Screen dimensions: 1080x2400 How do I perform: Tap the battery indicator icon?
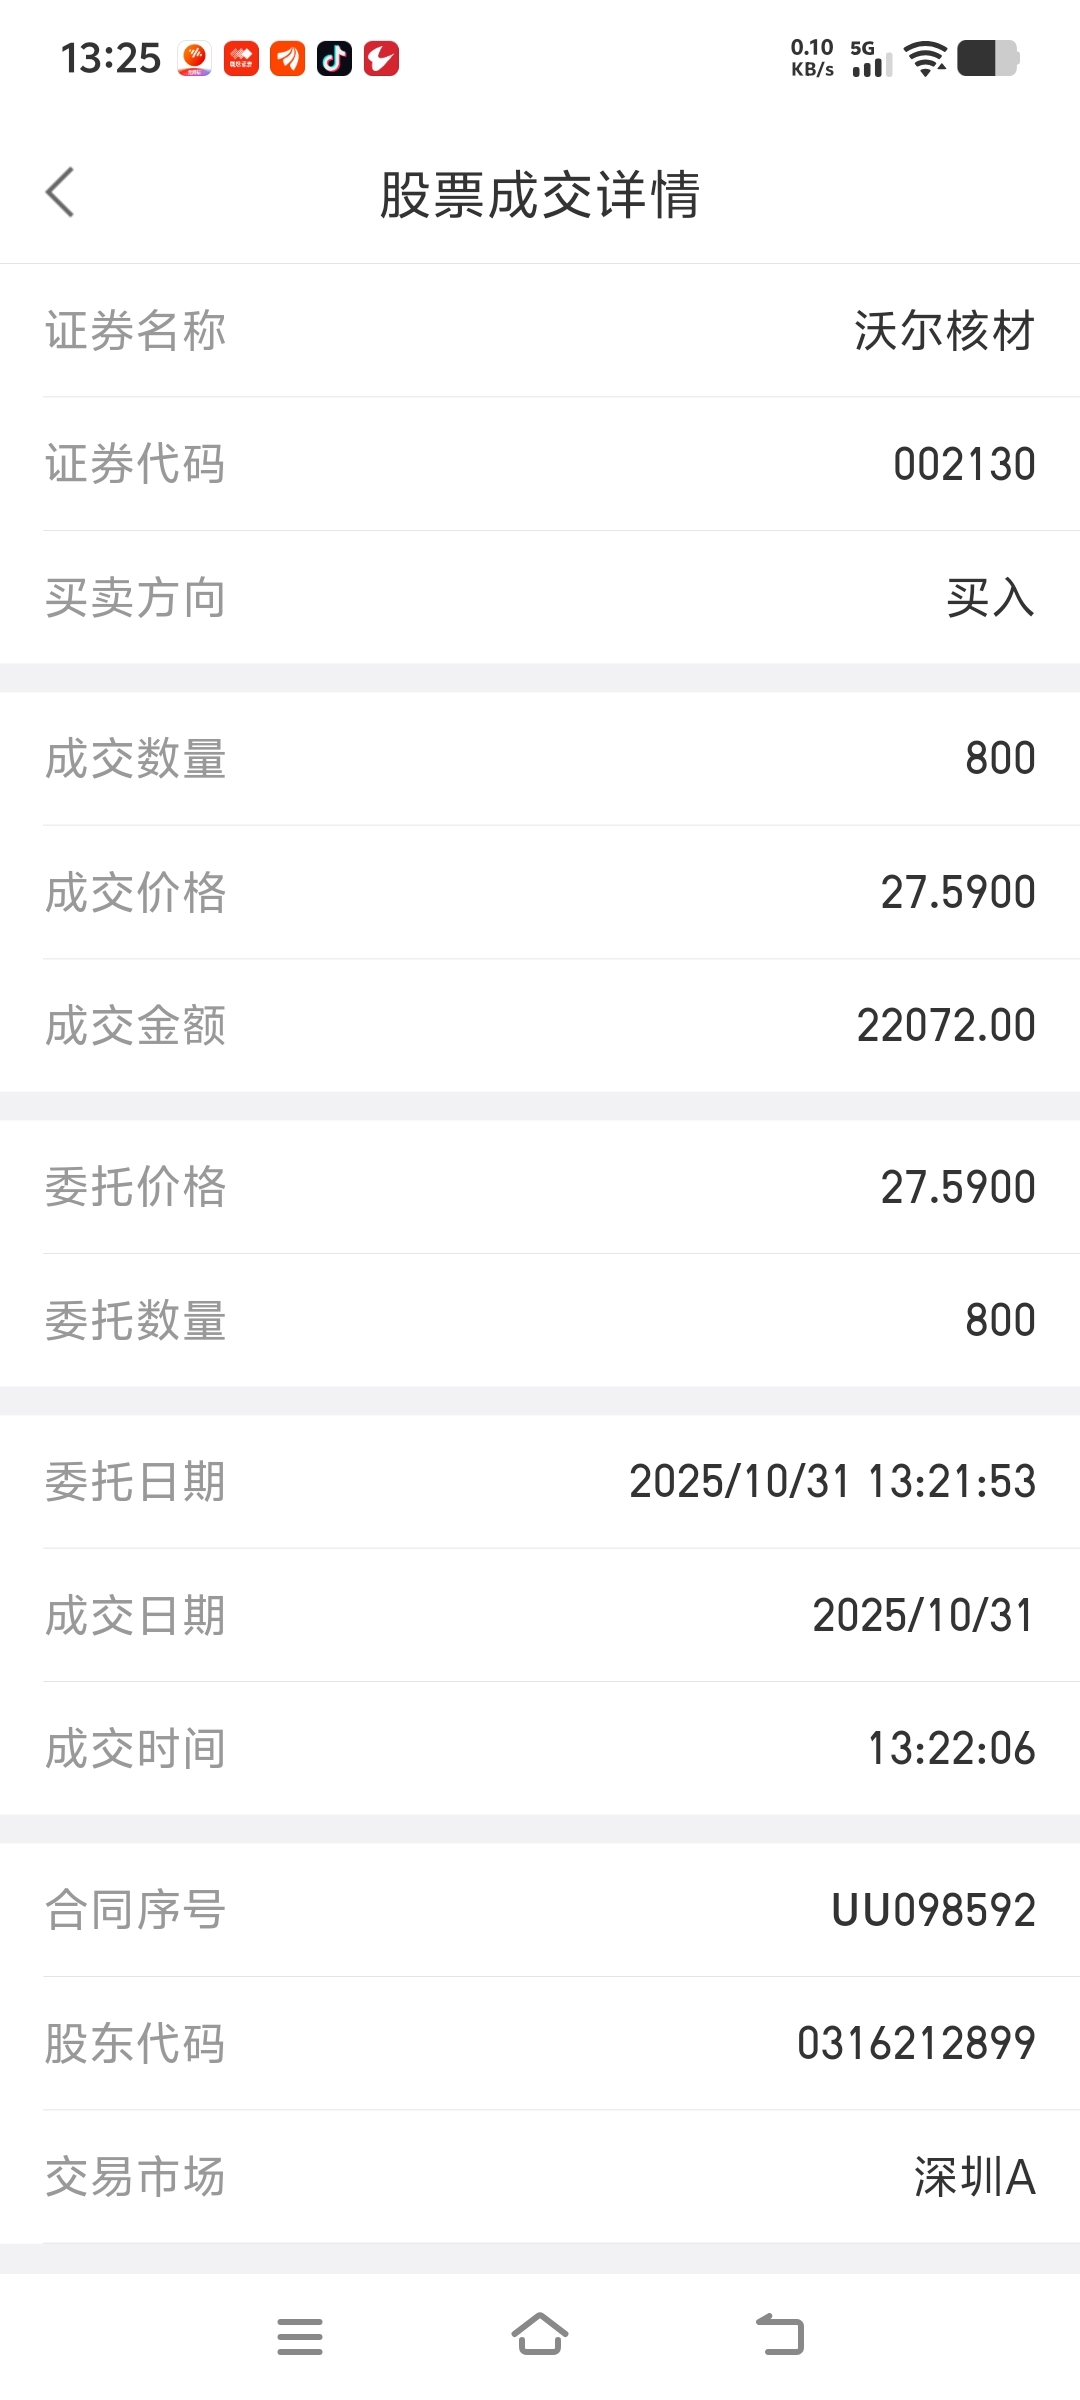click(x=988, y=59)
